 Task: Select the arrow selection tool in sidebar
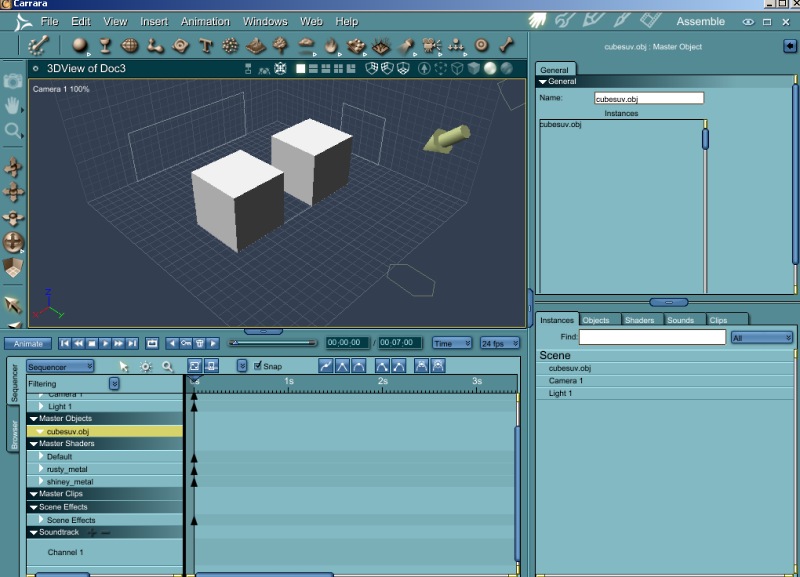[13, 304]
